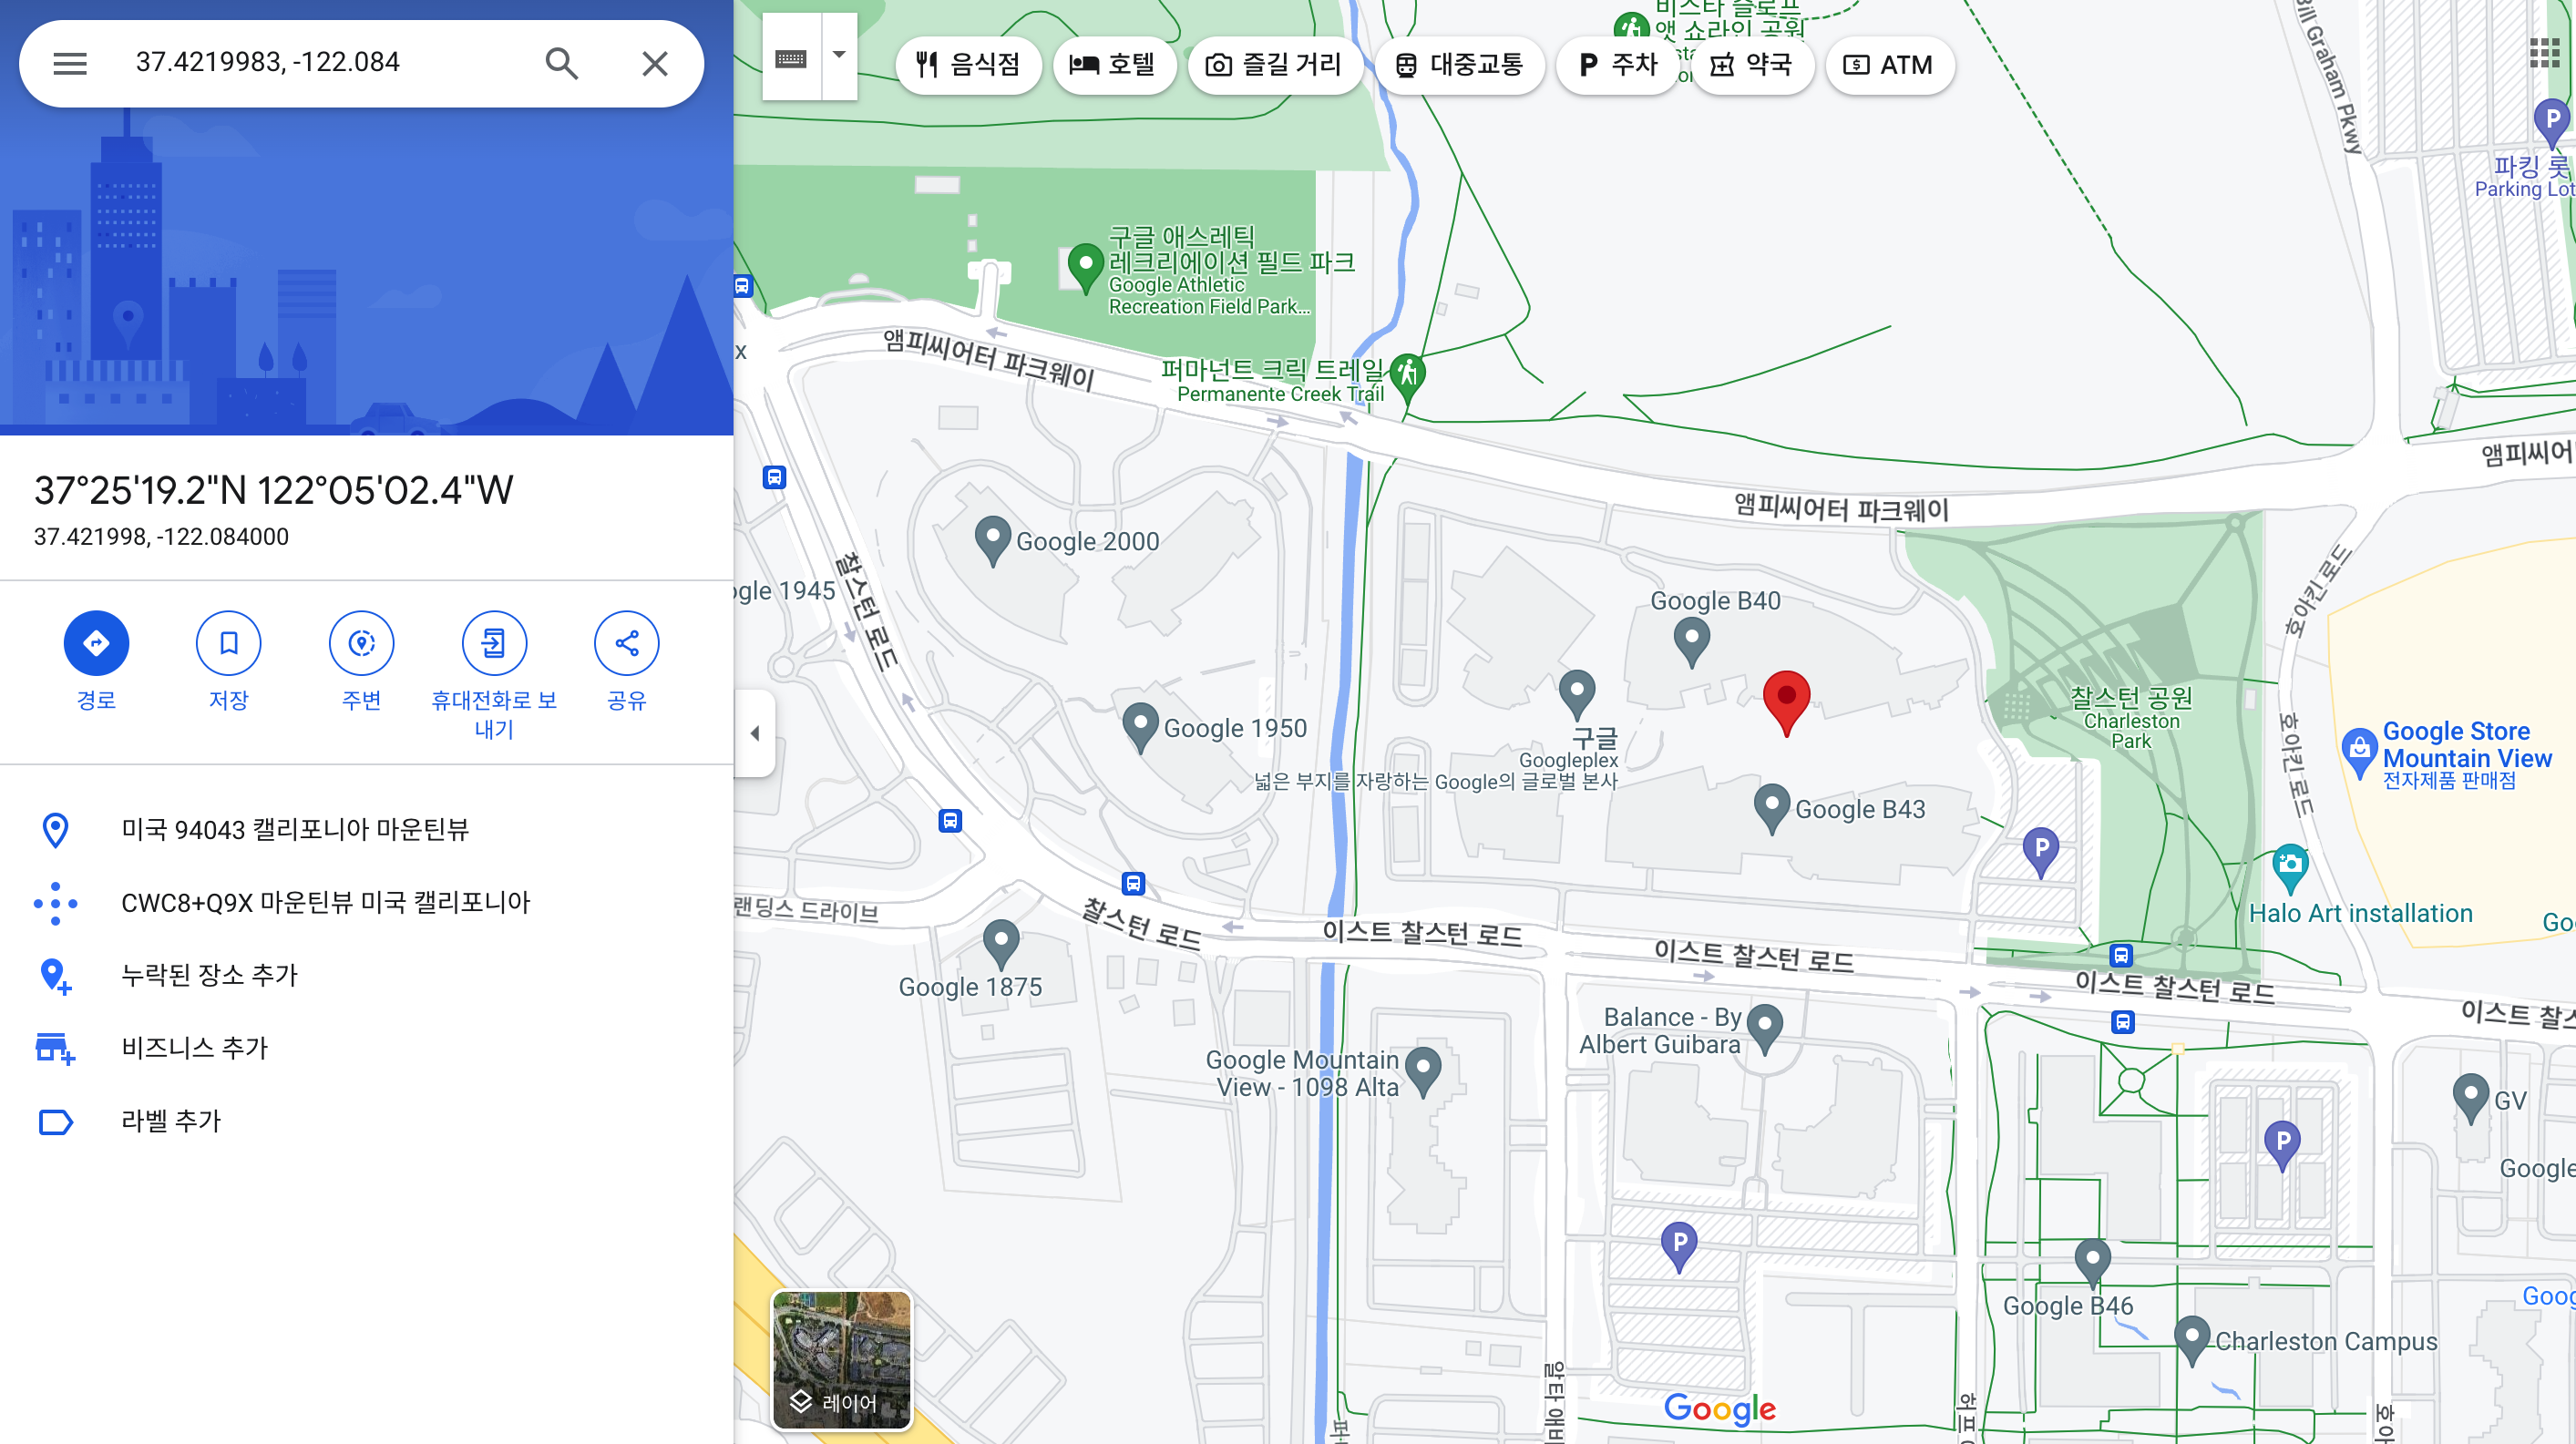Open the hamburger main menu

pos(70,63)
